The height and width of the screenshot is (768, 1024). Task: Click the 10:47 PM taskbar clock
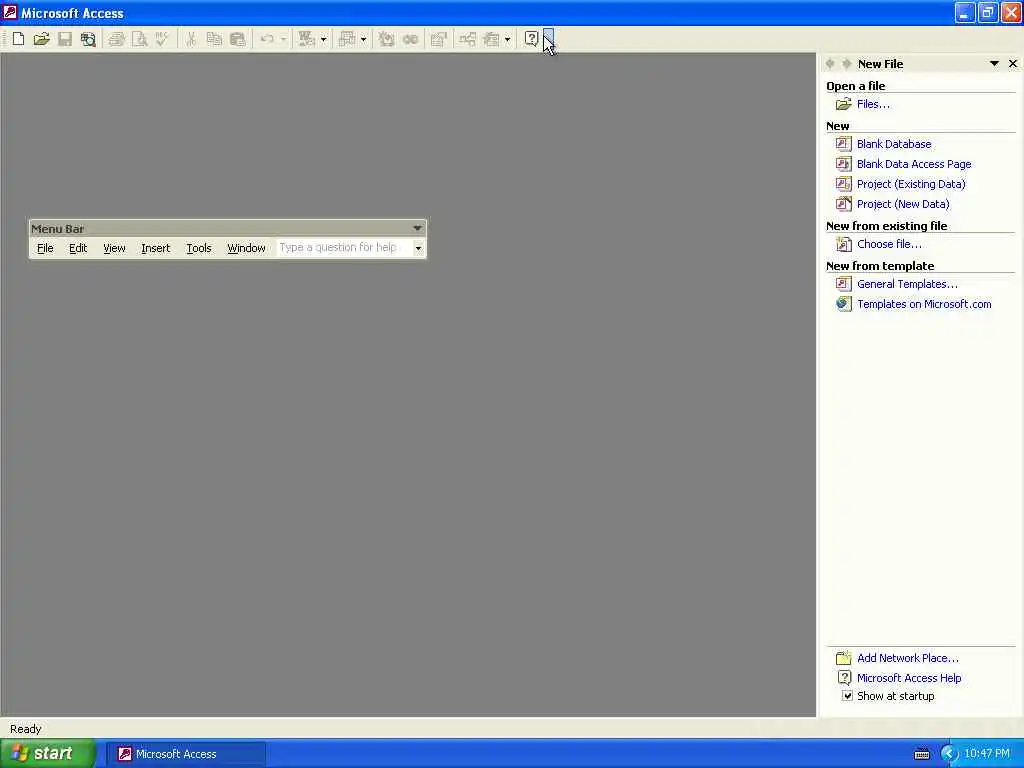tap(987, 753)
